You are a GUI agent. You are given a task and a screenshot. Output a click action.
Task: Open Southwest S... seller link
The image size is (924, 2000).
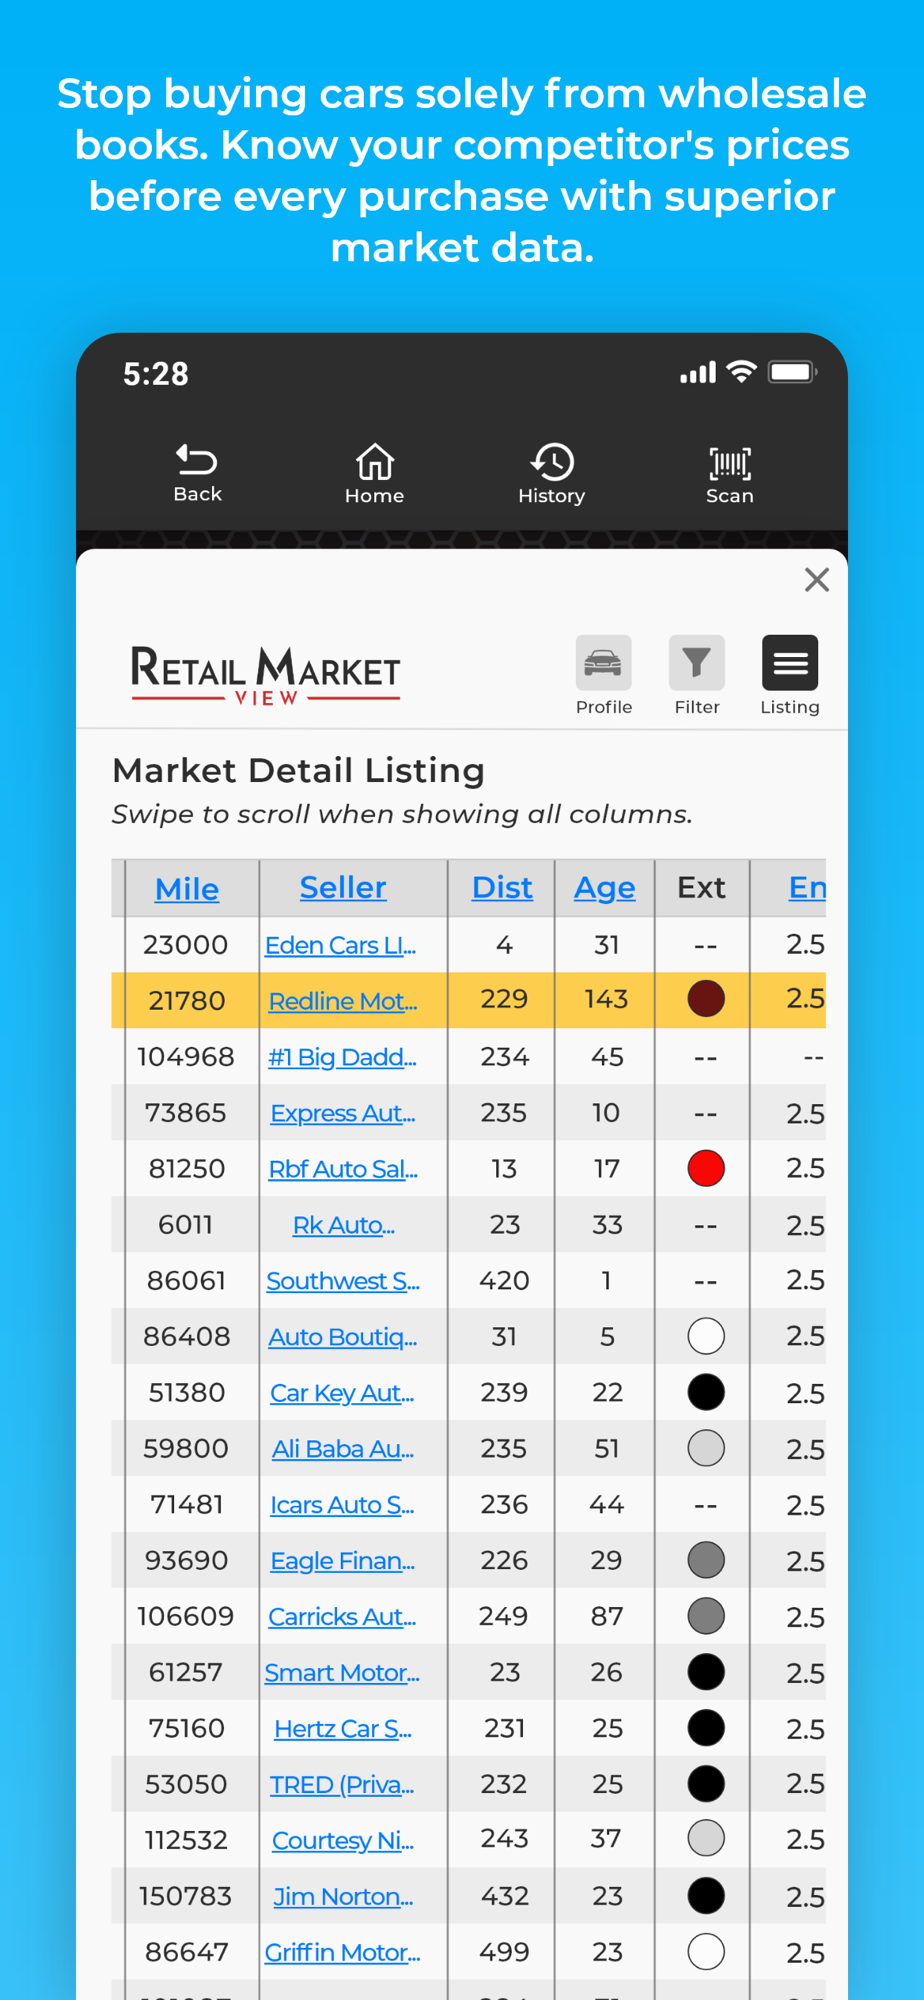[x=343, y=1281]
